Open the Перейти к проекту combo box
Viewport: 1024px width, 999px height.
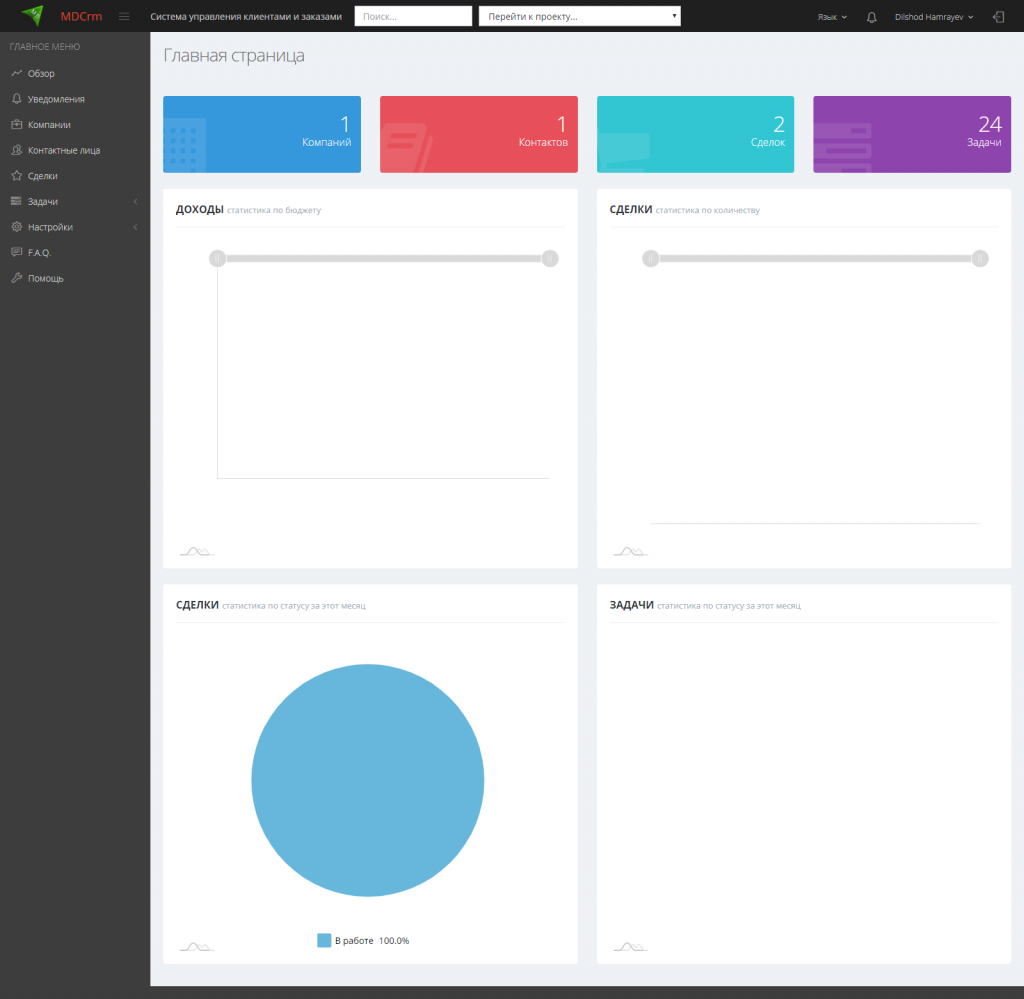[x=579, y=16]
